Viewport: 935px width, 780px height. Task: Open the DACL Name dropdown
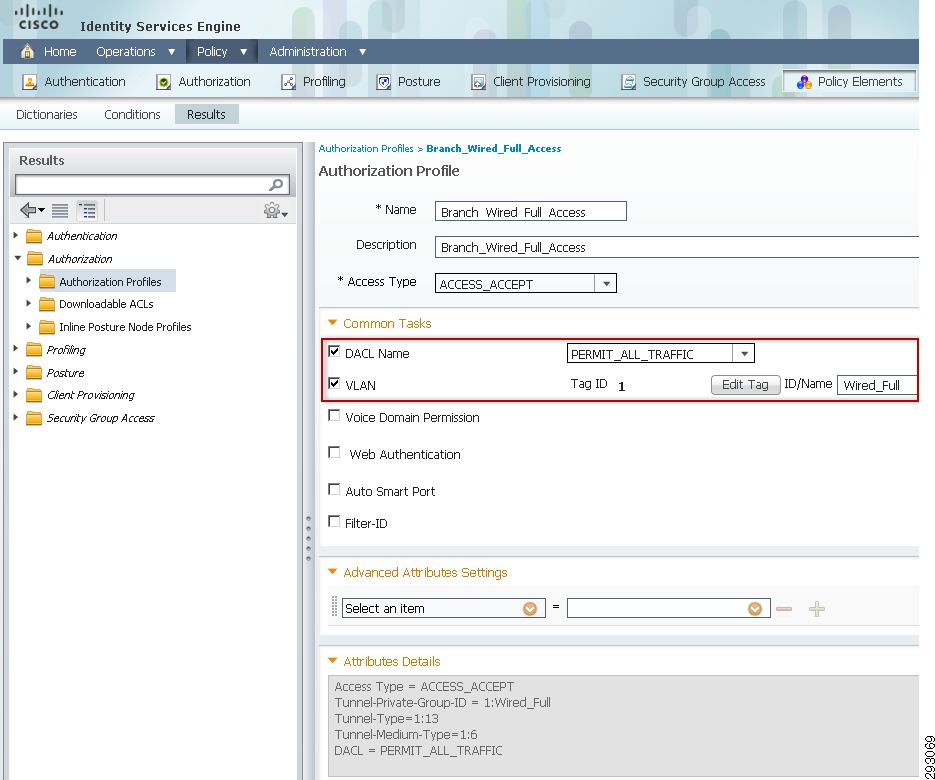point(744,354)
